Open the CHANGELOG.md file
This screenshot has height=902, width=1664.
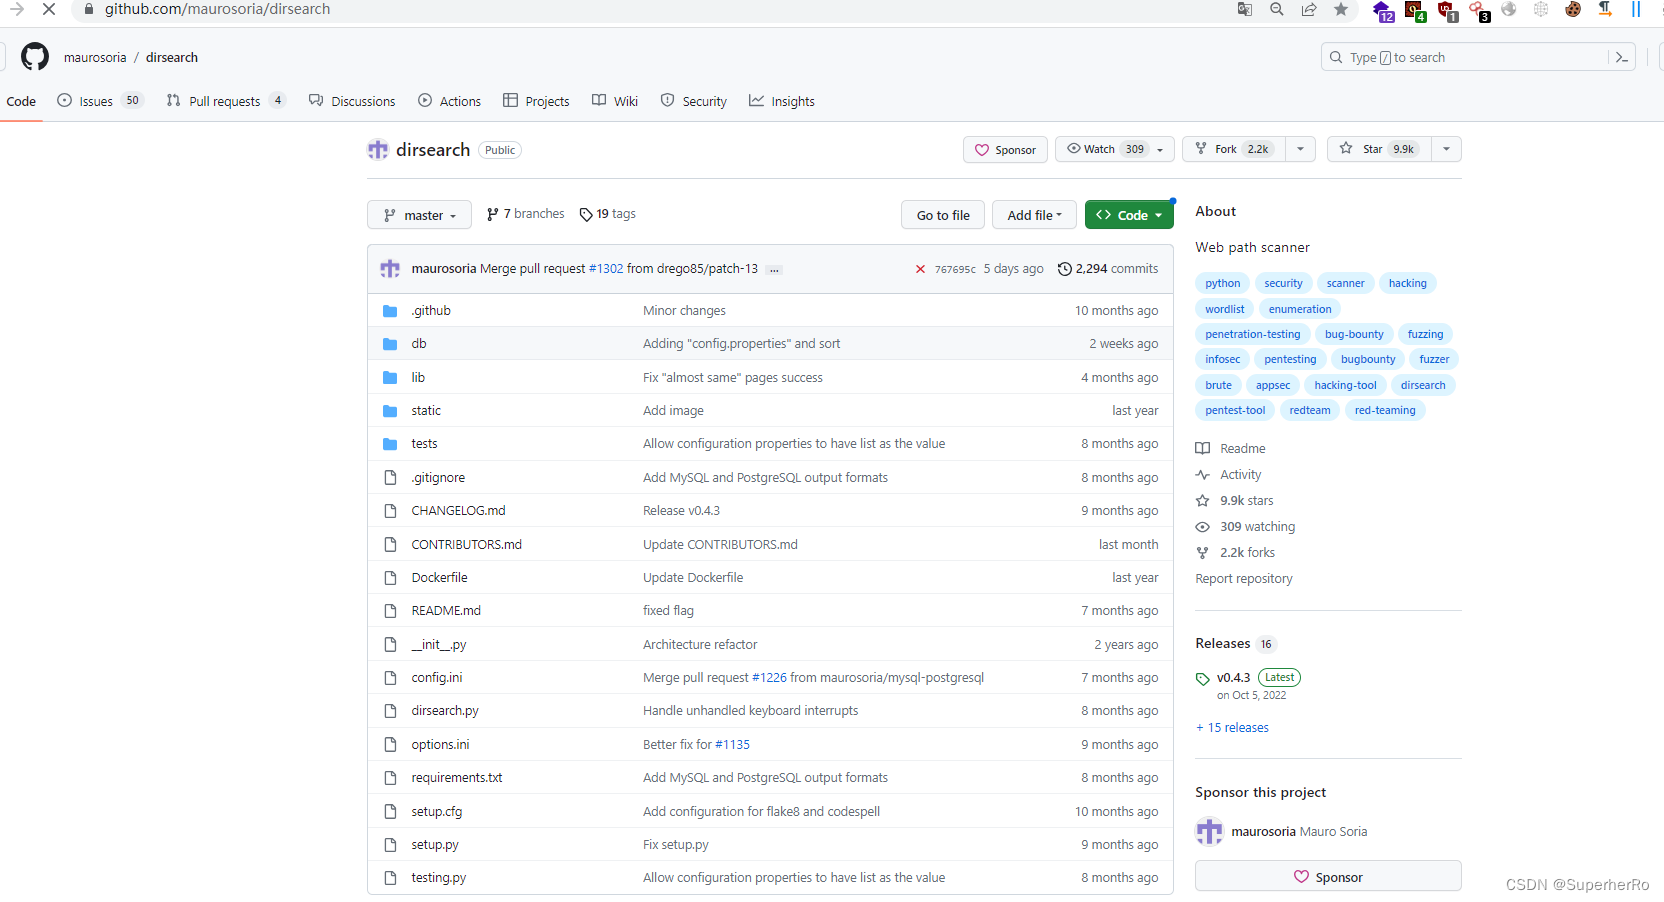click(x=458, y=511)
